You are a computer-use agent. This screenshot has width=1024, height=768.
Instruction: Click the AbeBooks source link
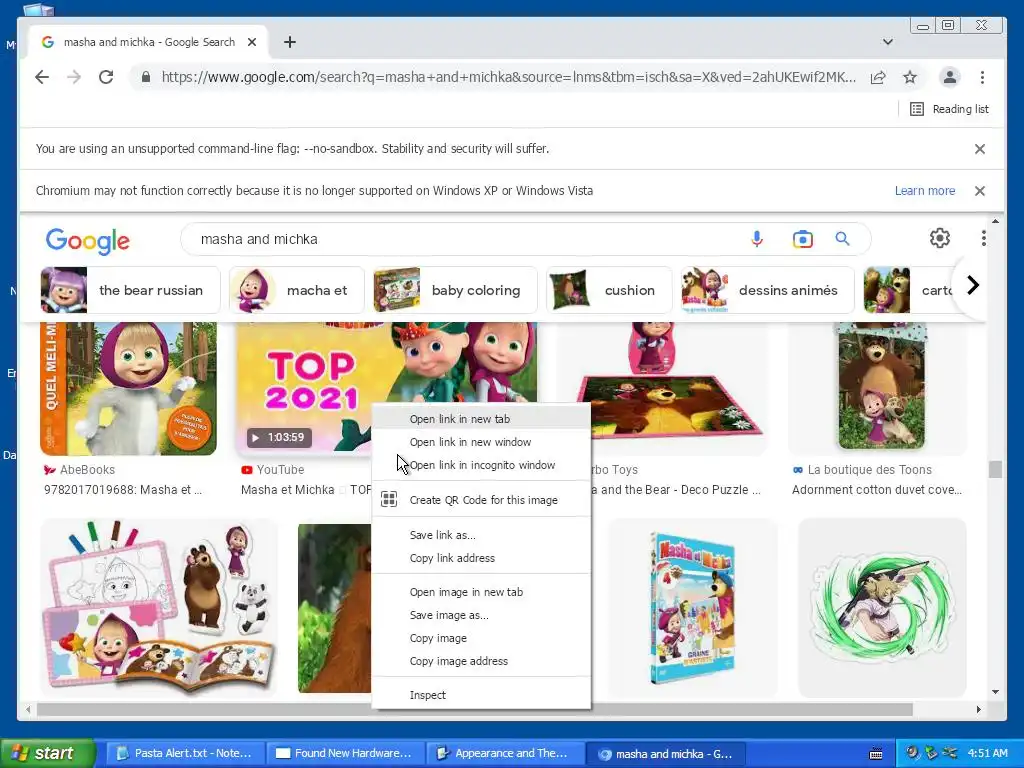(x=79, y=470)
